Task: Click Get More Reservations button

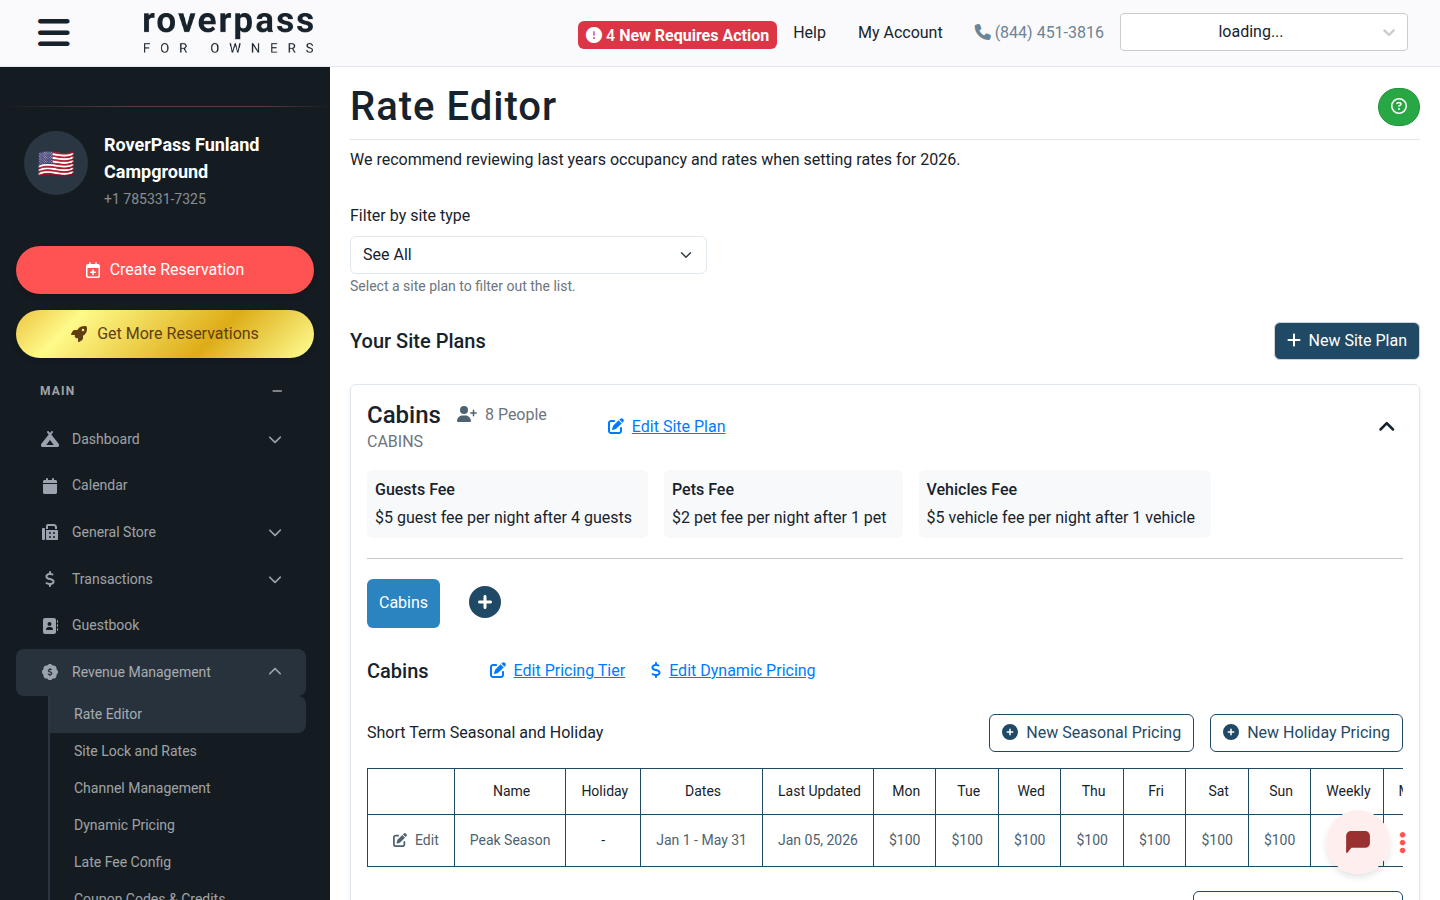Action: pos(165,334)
